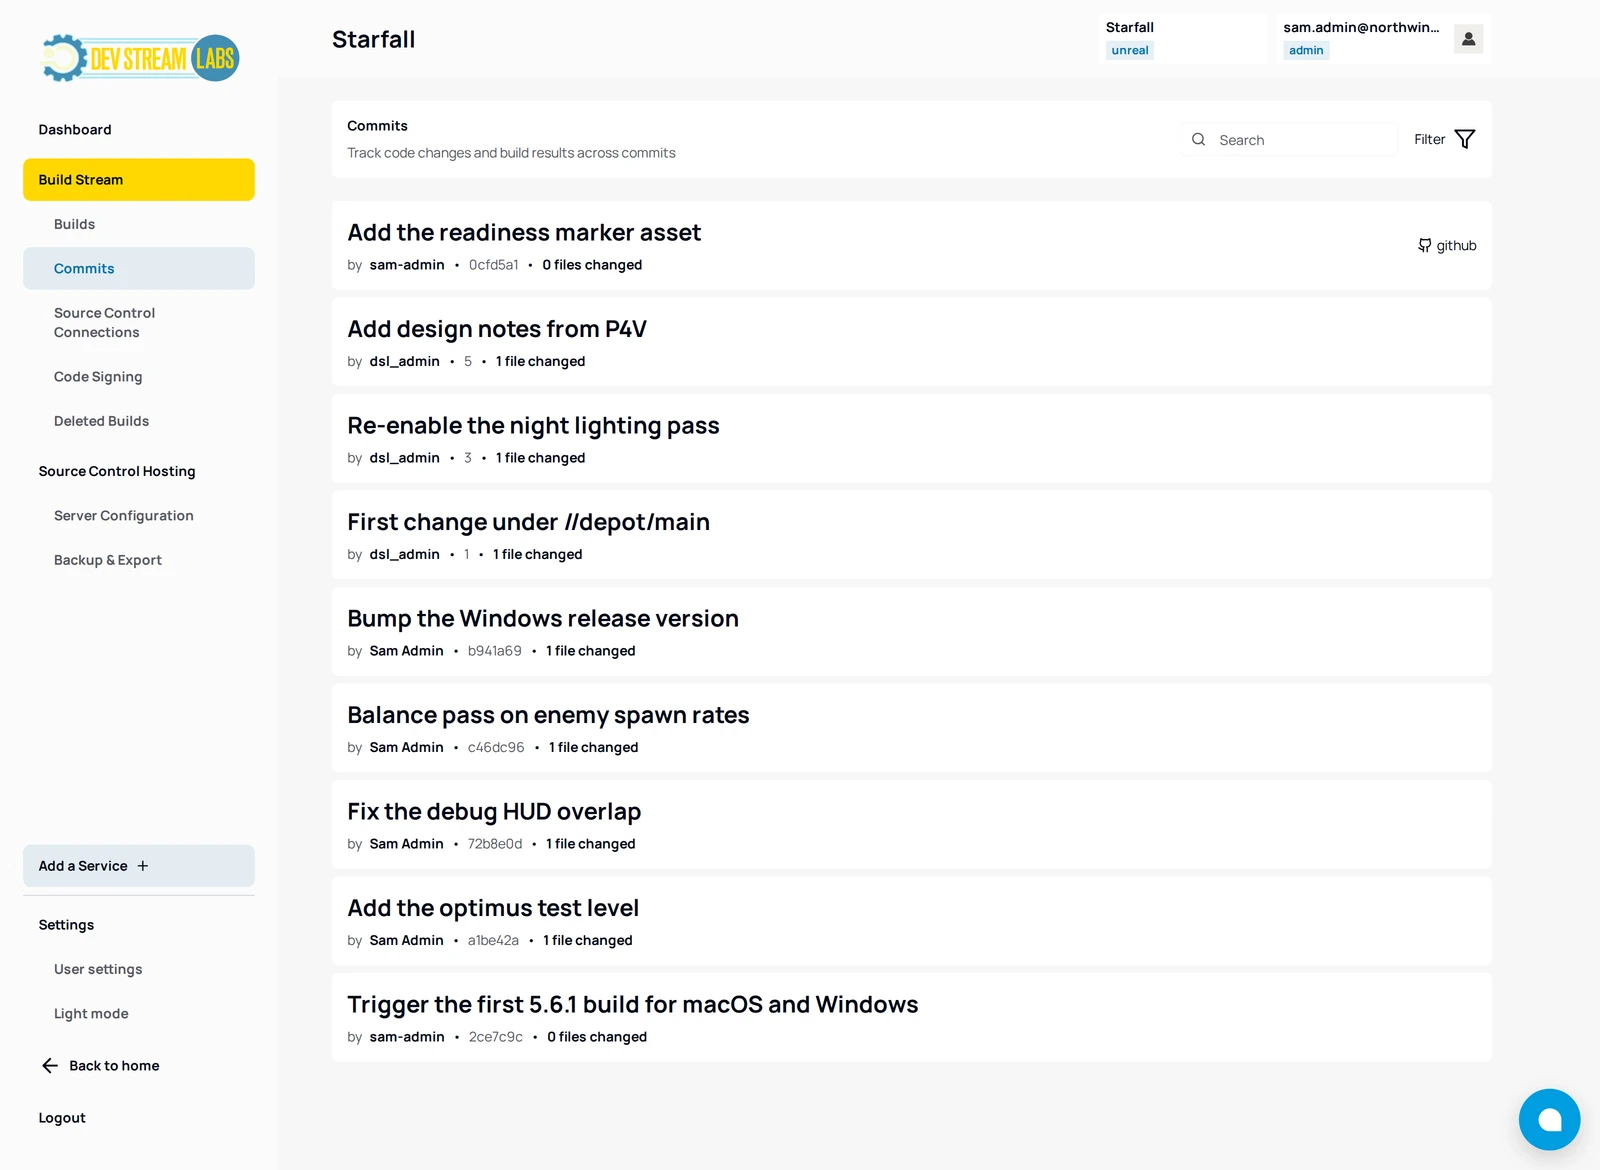Click the 'admin' role badge
This screenshot has width=1600, height=1170.
[1306, 50]
